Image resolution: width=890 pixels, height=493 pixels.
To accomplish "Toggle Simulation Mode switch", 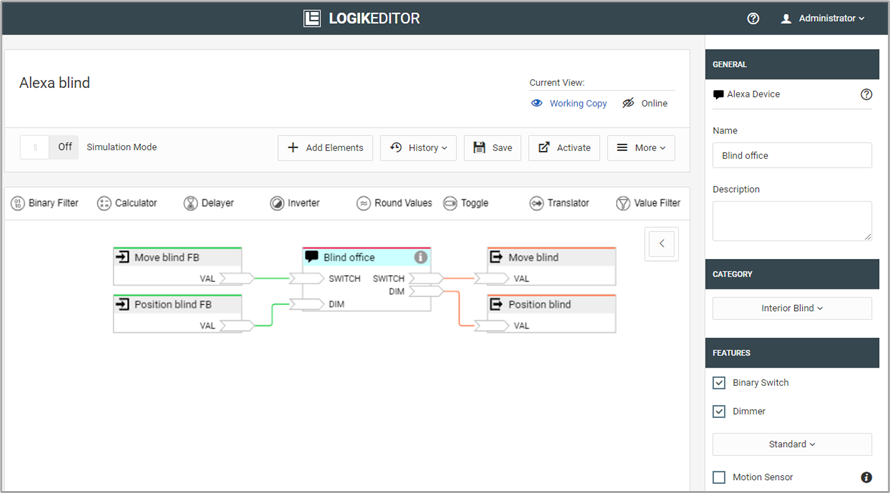I will coord(49,147).
